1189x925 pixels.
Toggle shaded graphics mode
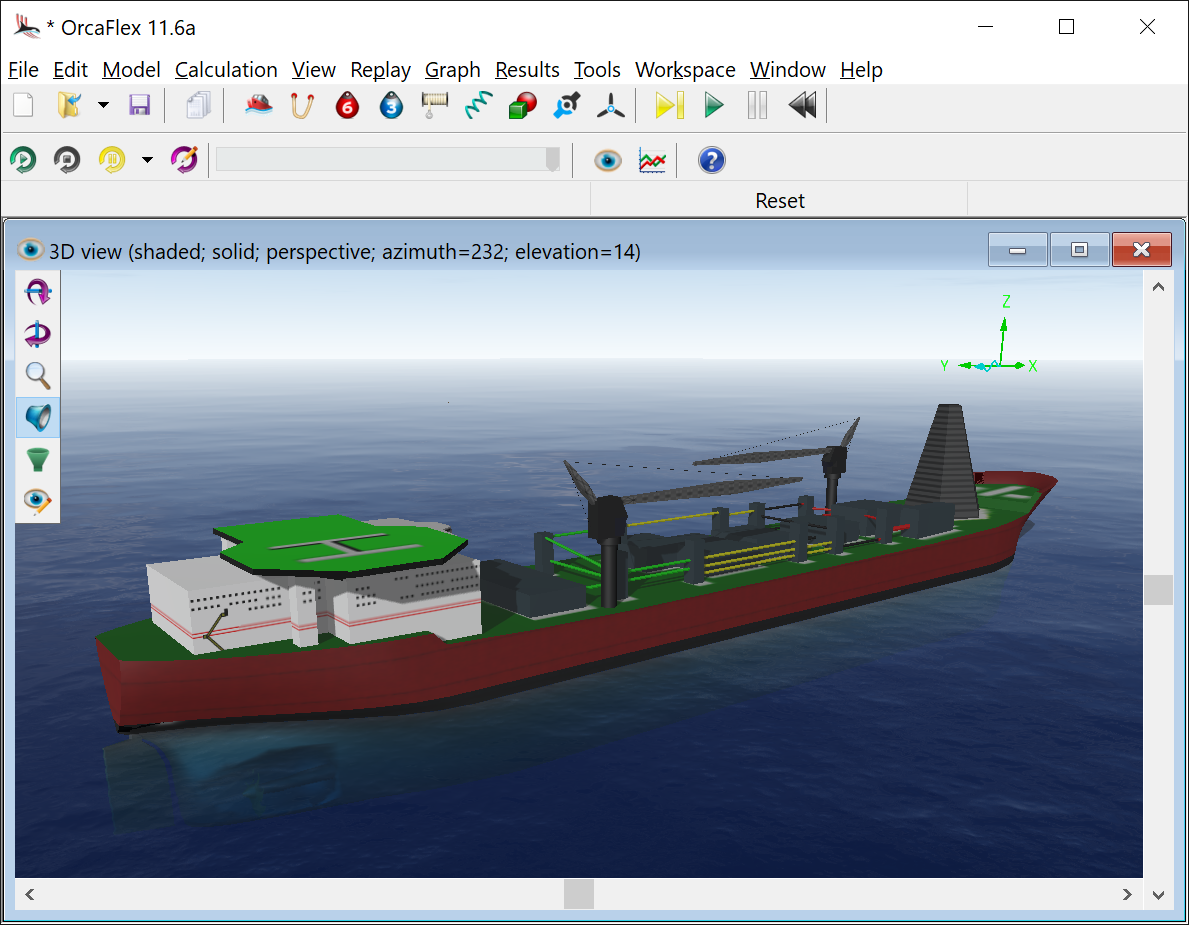pyautogui.click(x=37, y=417)
